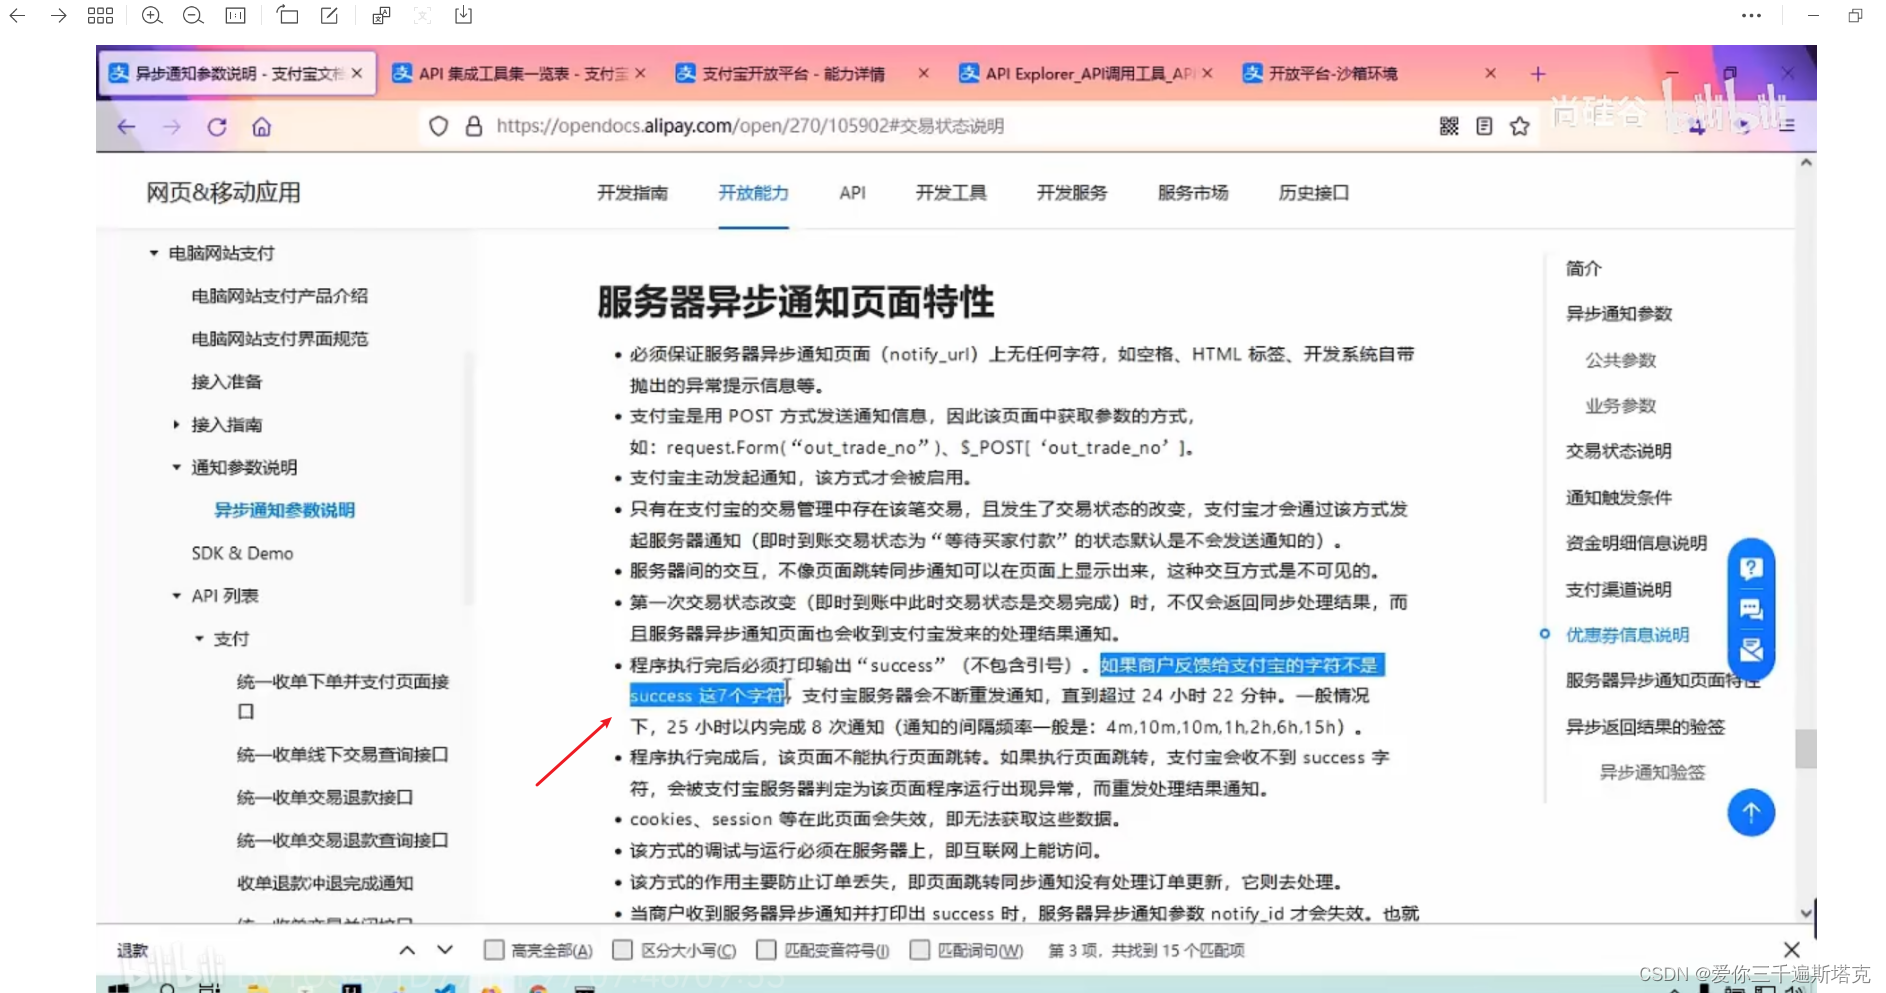The width and height of the screenshot is (1886, 993).
Task: Click the viewer download icon
Action: pyautogui.click(x=463, y=16)
